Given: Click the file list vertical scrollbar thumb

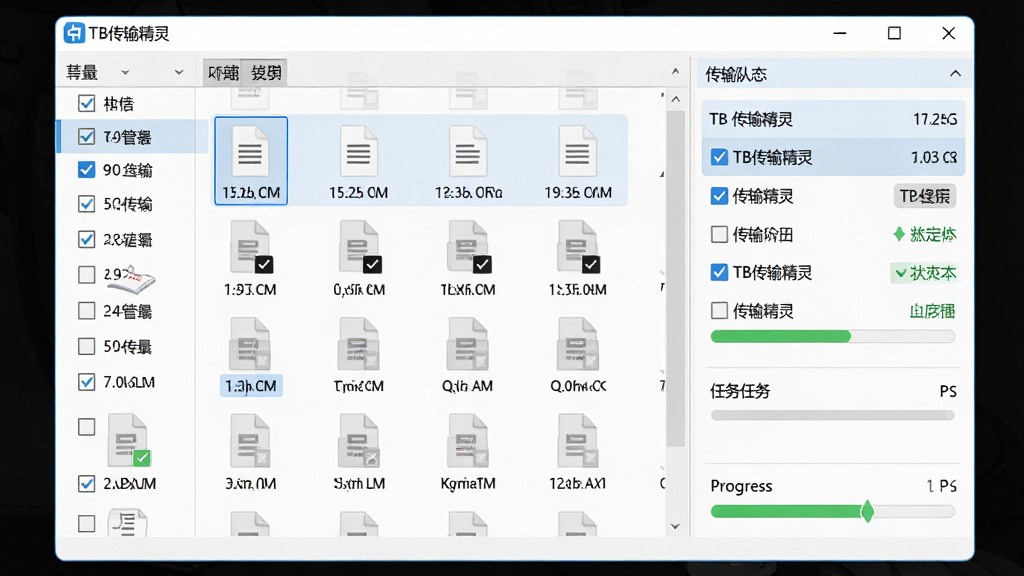Looking at the screenshot, I should point(676,280).
